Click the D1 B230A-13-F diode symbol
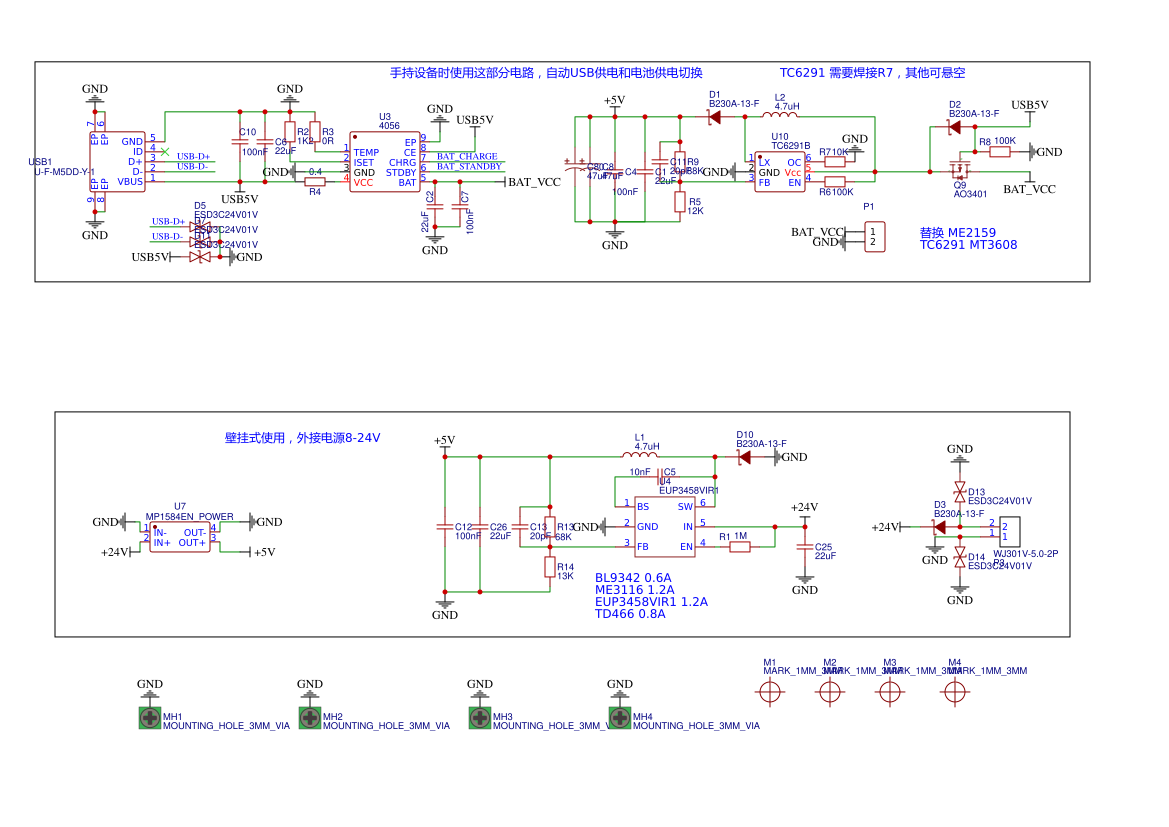The height and width of the screenshot is (827, 1169). pyautogui.click(x=714, y=117)
